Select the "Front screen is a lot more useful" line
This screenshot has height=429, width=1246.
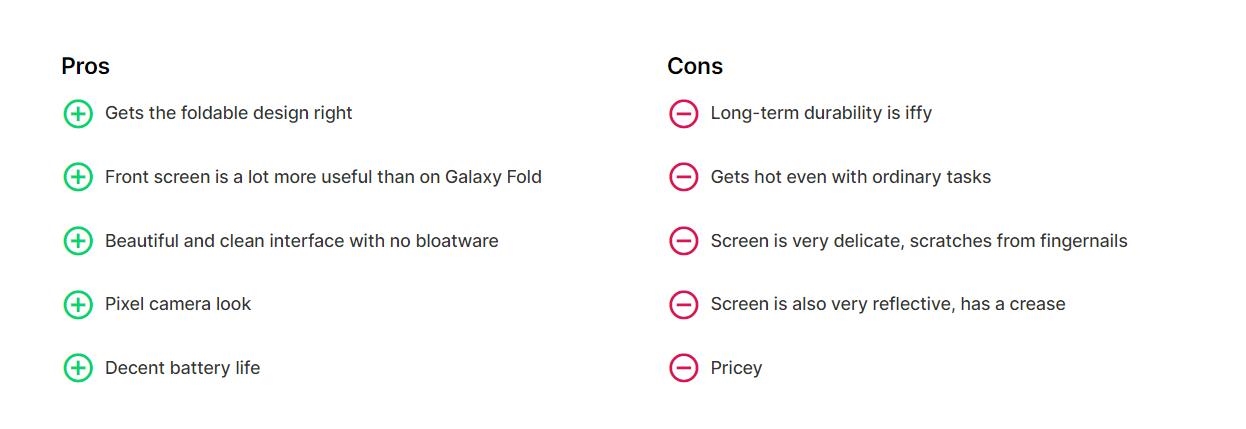323,177
